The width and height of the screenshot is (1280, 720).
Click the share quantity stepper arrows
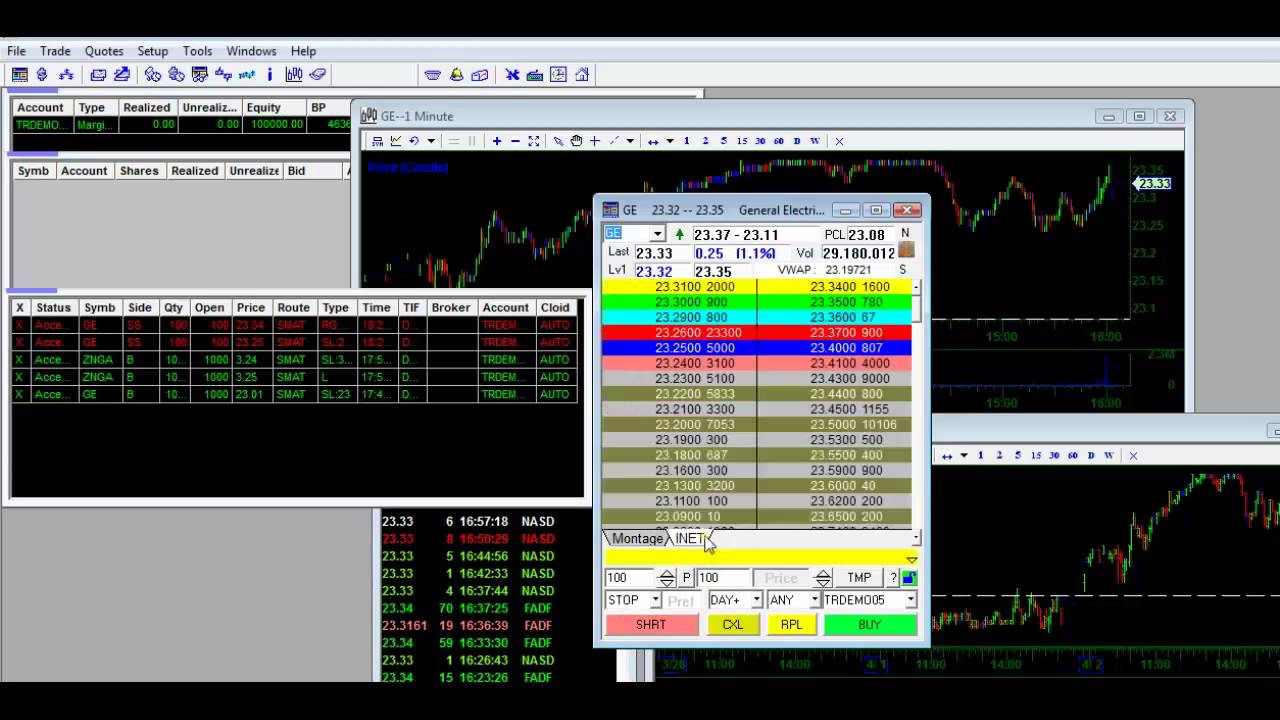pos(667,577)
